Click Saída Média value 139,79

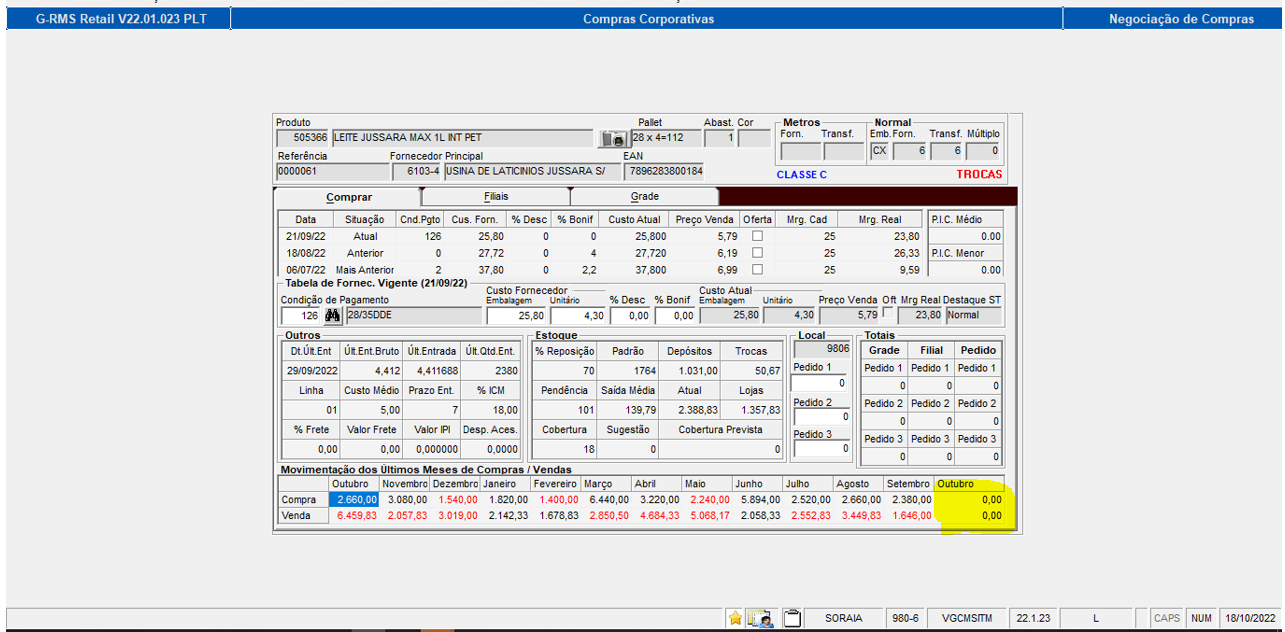[x=629, y=409]
